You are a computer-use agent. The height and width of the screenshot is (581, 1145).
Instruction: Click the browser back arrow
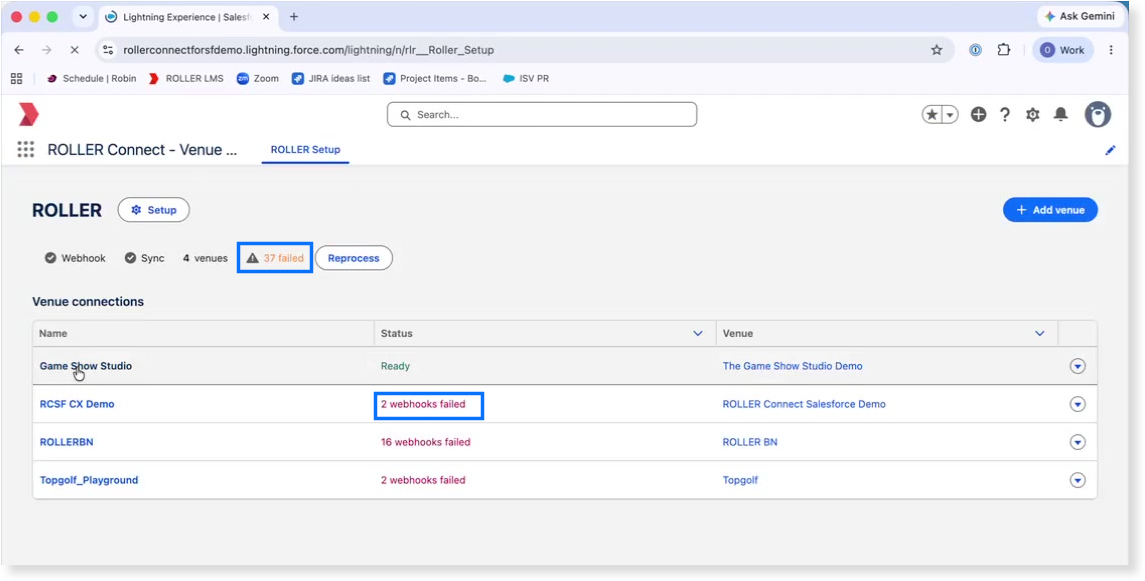point(19,50)
